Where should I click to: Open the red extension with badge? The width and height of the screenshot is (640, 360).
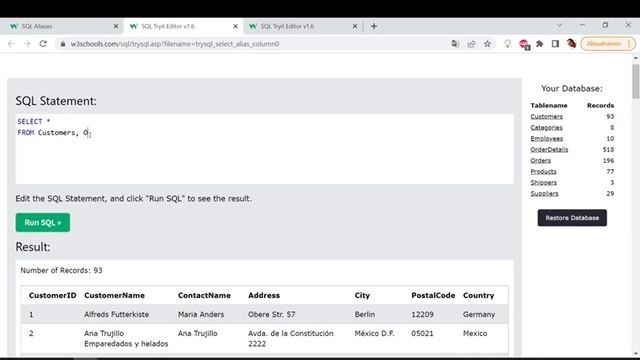(524, 44)
